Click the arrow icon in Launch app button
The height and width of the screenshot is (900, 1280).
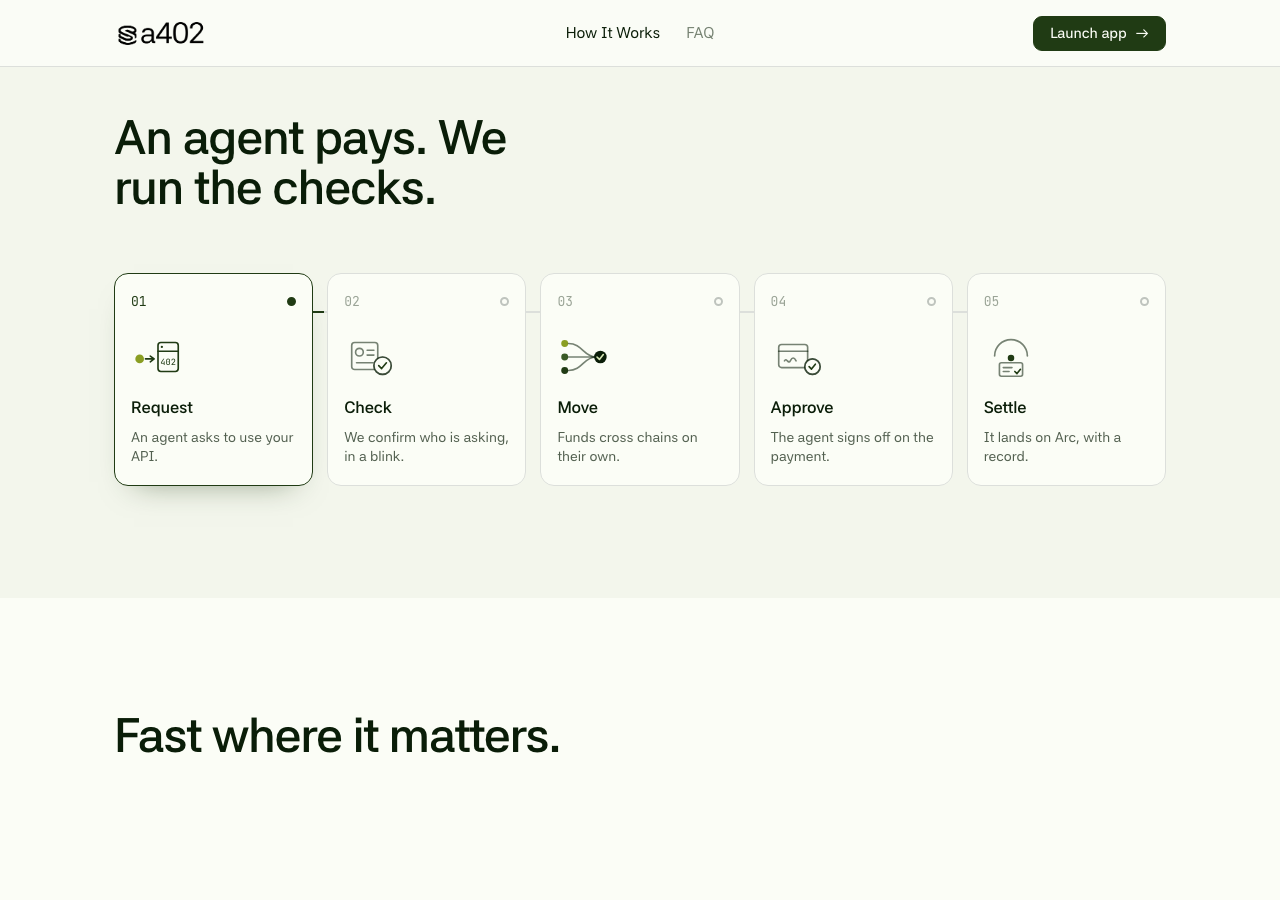click(1142, 33)
